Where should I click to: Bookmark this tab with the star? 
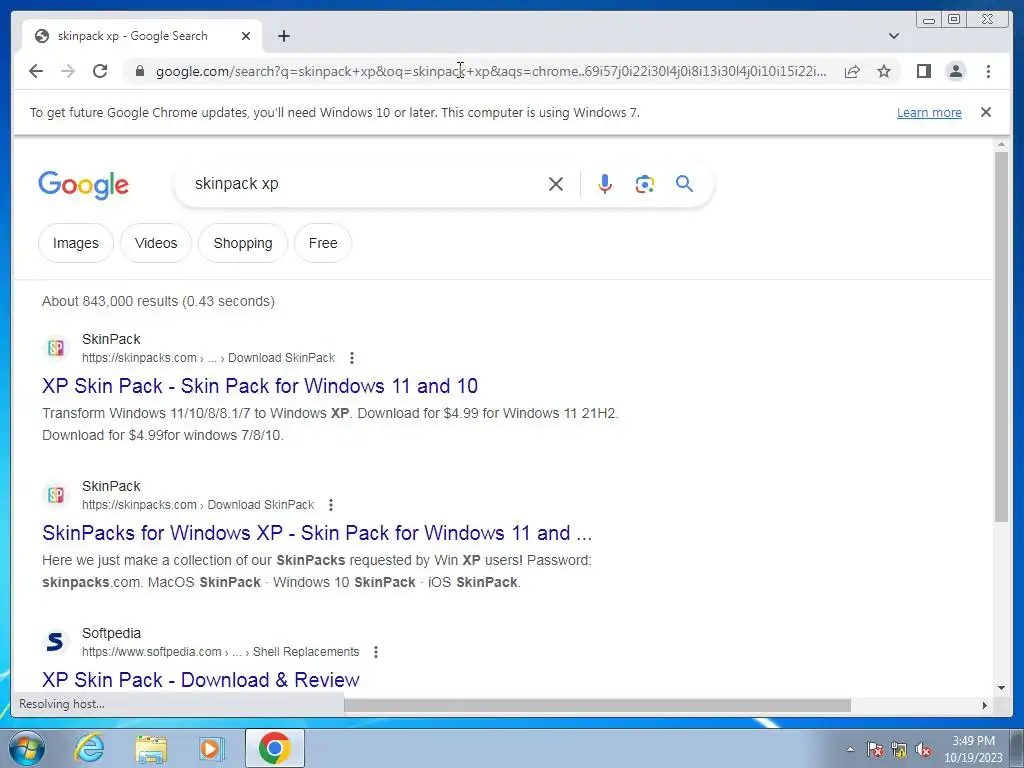884,71
